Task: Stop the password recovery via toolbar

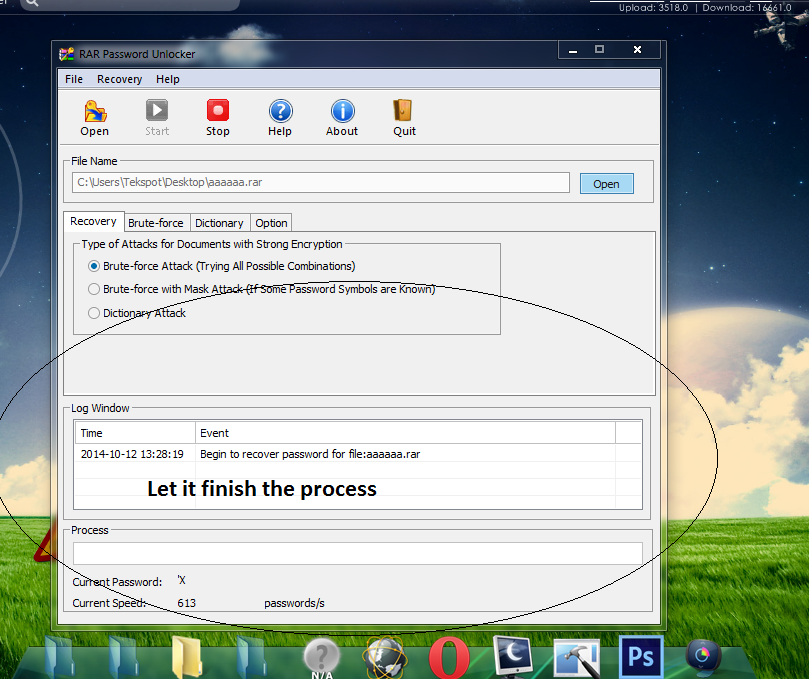Action: (218, 118)
